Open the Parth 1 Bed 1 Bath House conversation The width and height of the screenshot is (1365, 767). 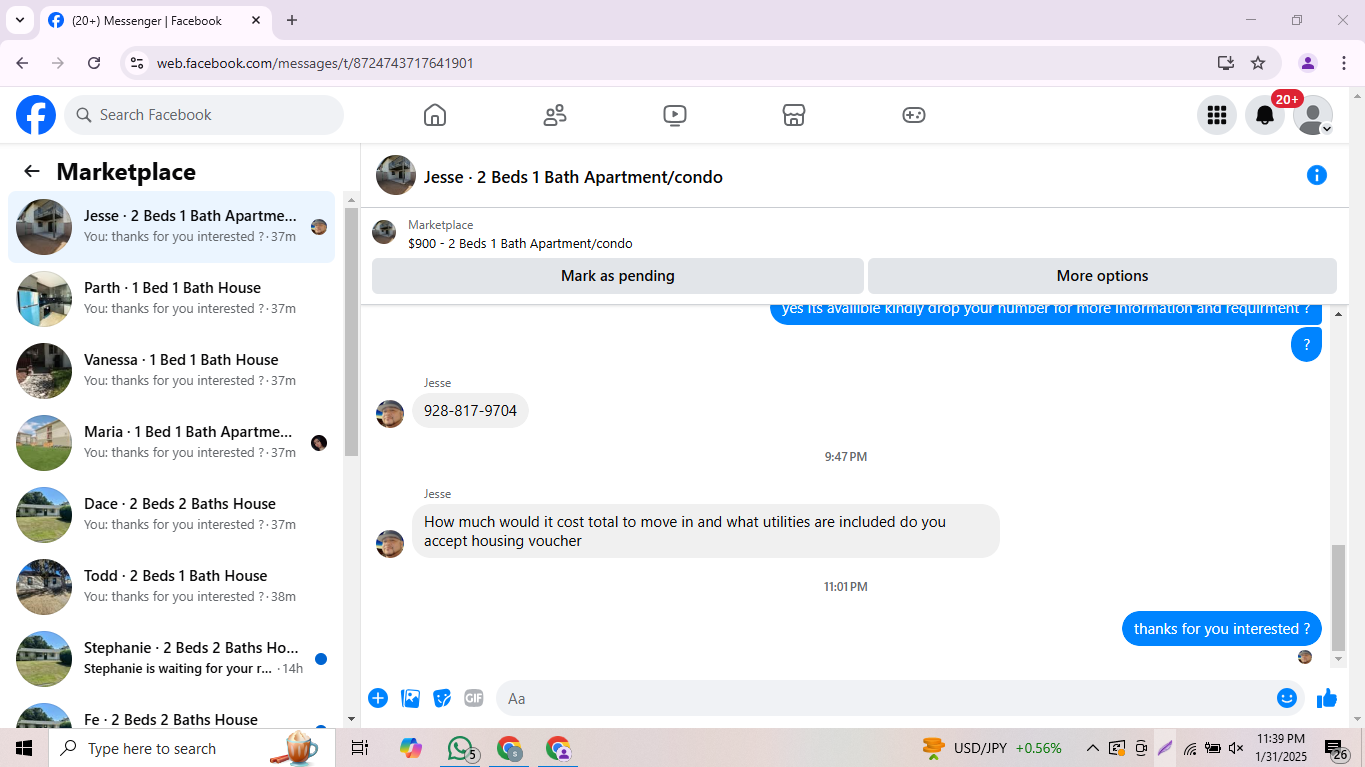(171, 299)
